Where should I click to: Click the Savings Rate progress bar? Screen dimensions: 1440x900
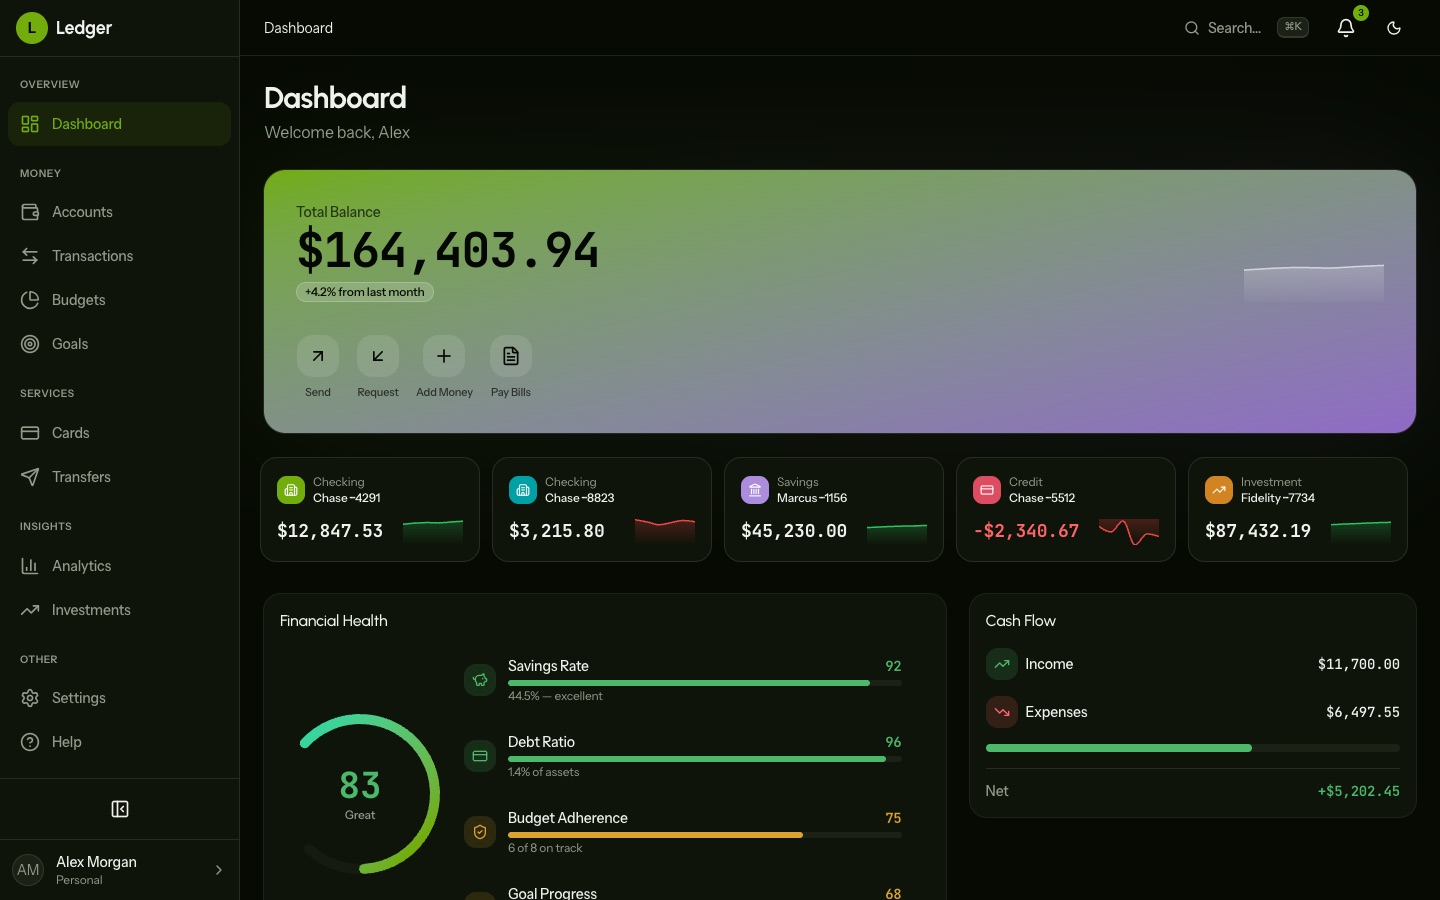[x=705, y=683]
